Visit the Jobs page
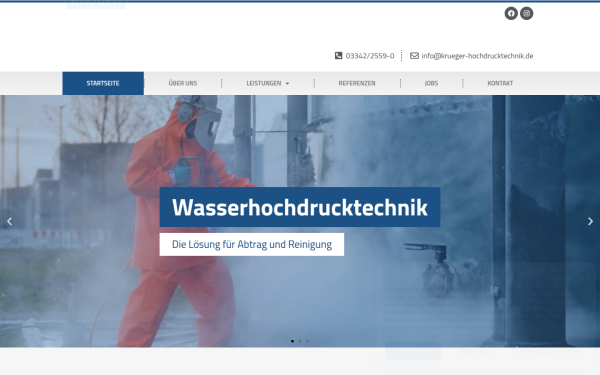 (x=431, y=83)
